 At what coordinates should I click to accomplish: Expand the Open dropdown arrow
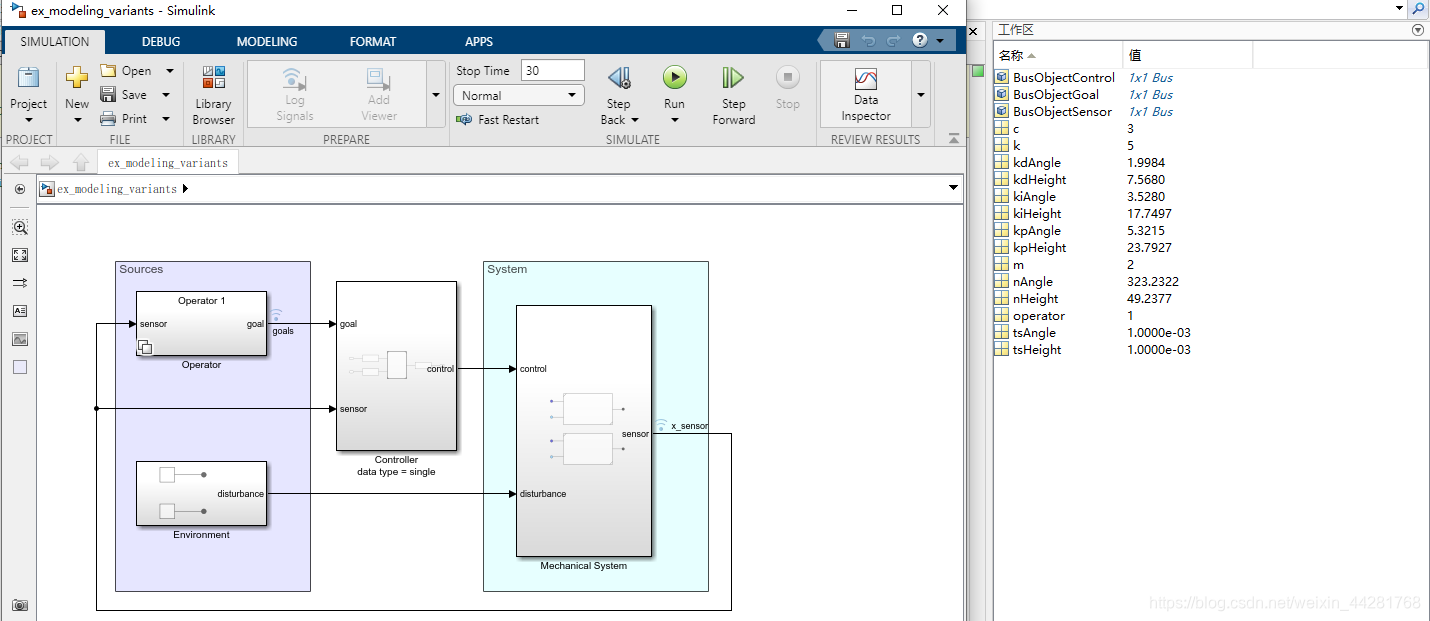pyautogui.click(x=170, y=71)
